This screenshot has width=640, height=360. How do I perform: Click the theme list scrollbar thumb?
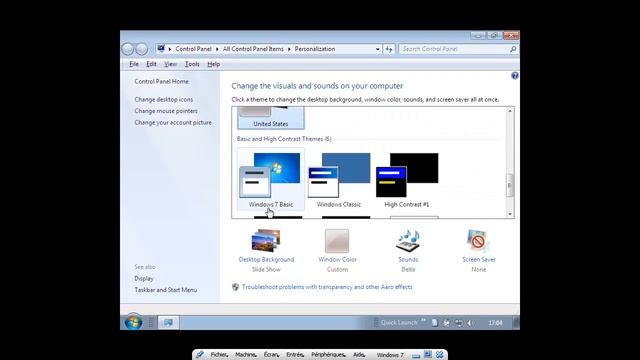(x=509, y=185)
